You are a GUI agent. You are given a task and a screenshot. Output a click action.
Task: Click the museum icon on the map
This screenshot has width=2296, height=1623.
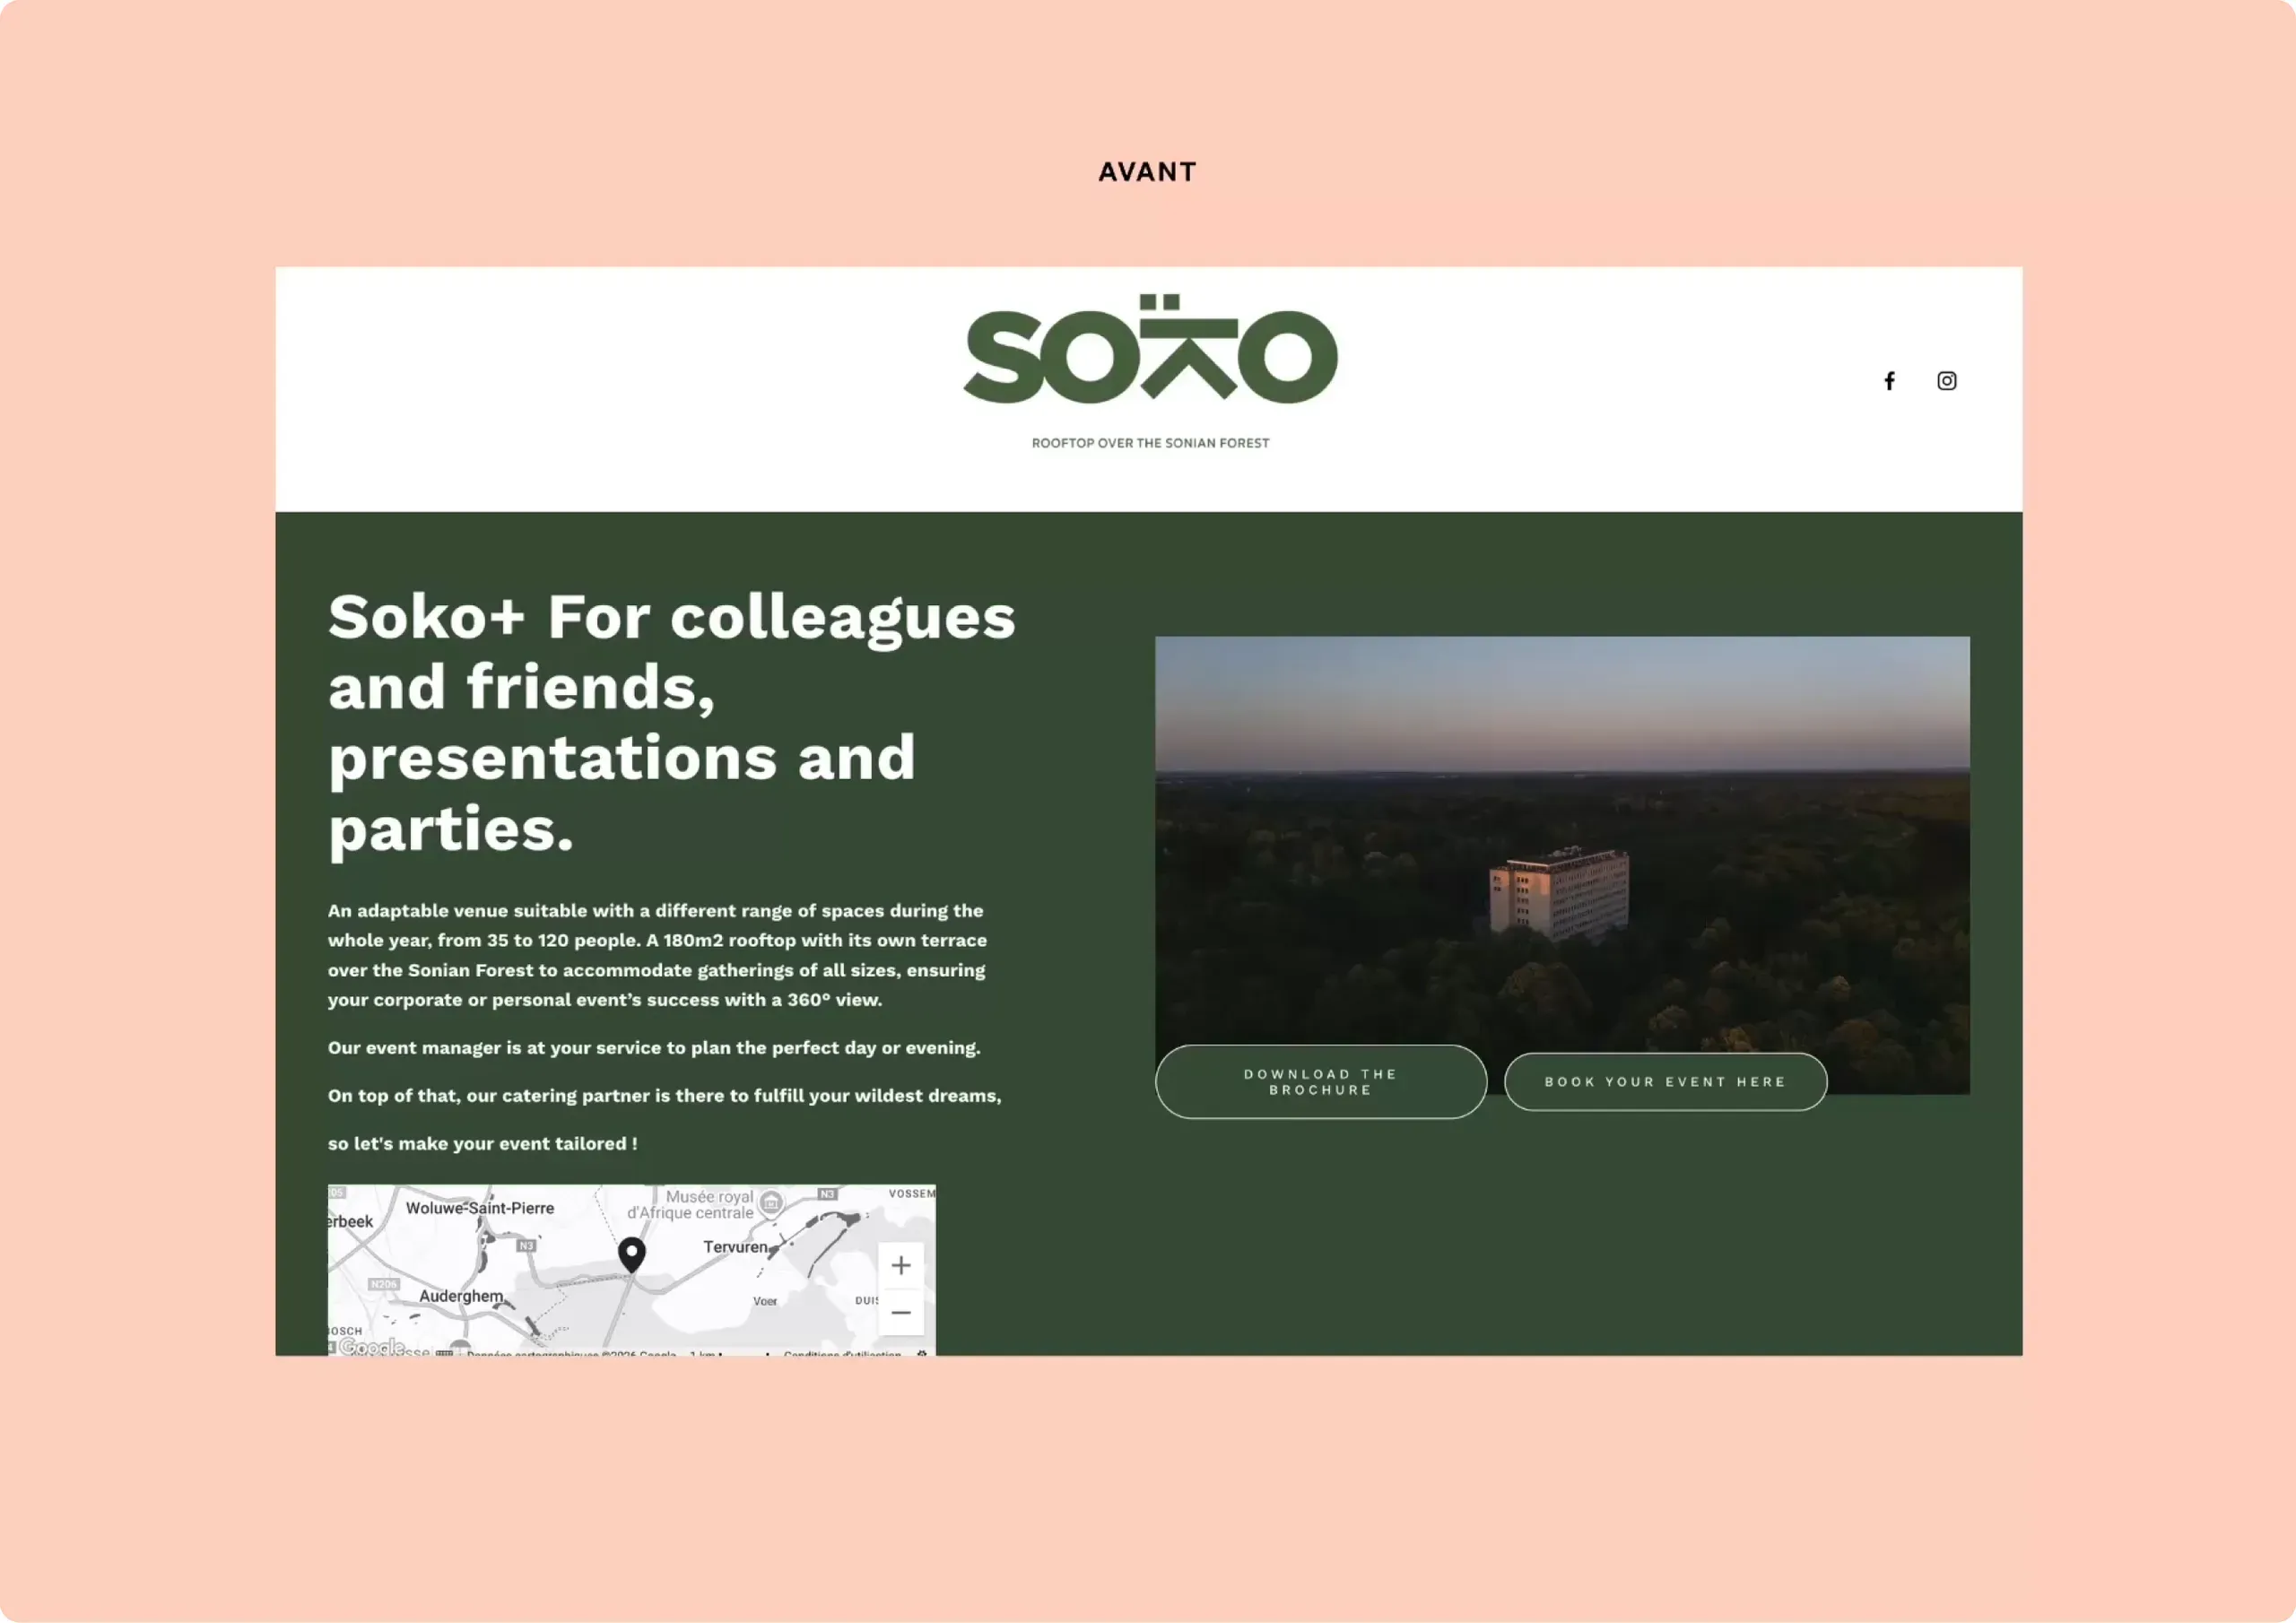pyautogui.click(x=771, y=1203)
